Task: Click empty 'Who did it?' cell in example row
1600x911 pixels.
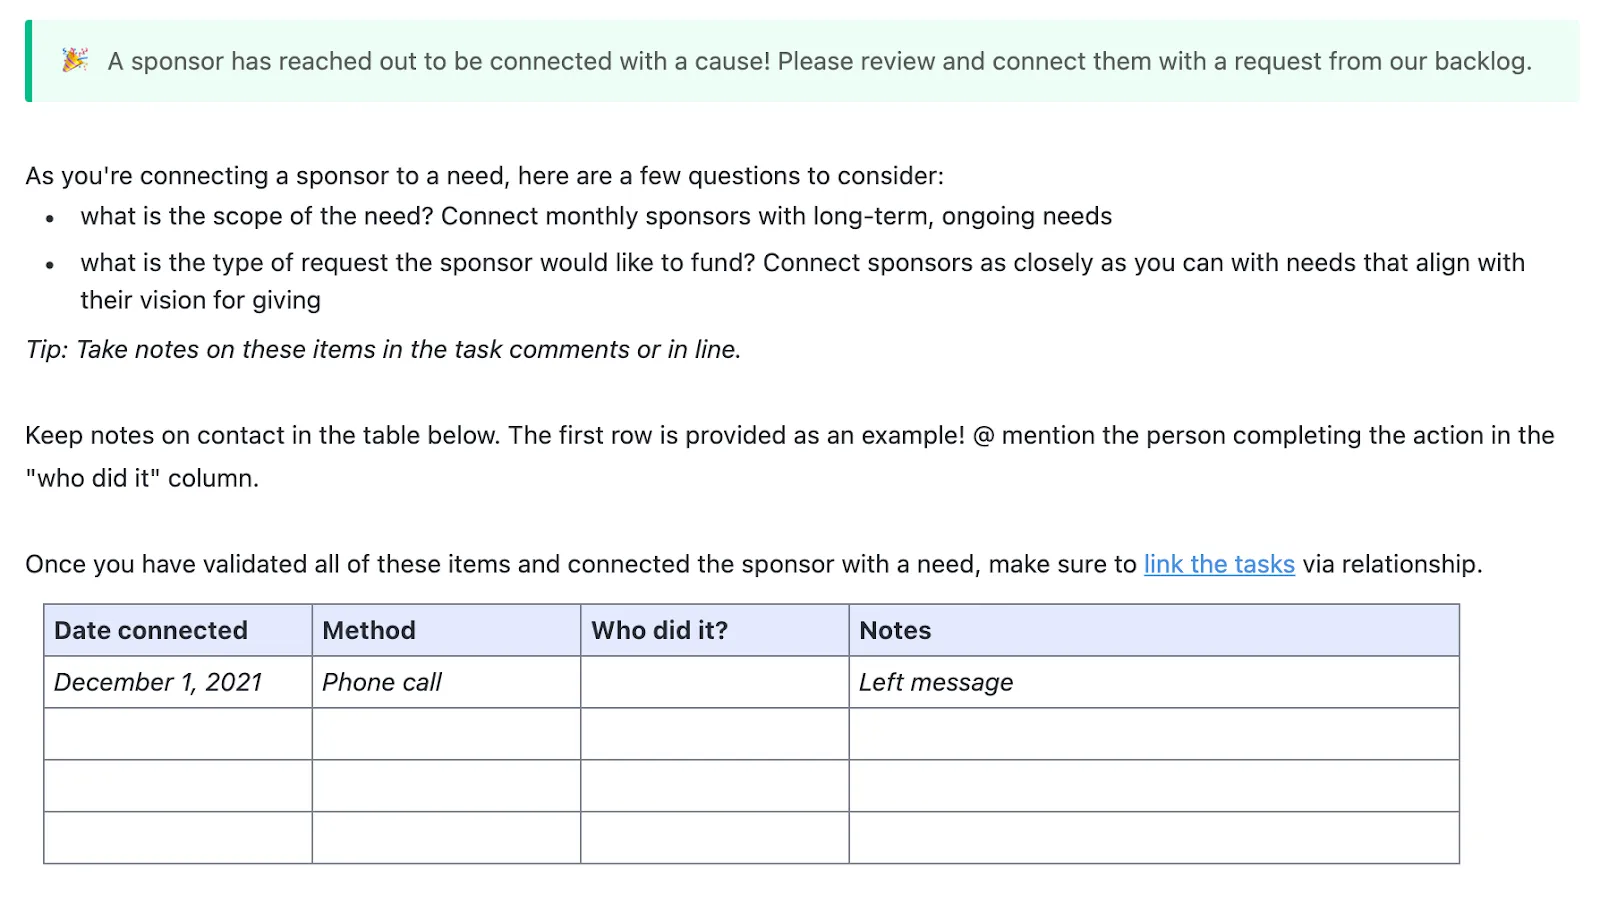Action: tap(715, 682)
